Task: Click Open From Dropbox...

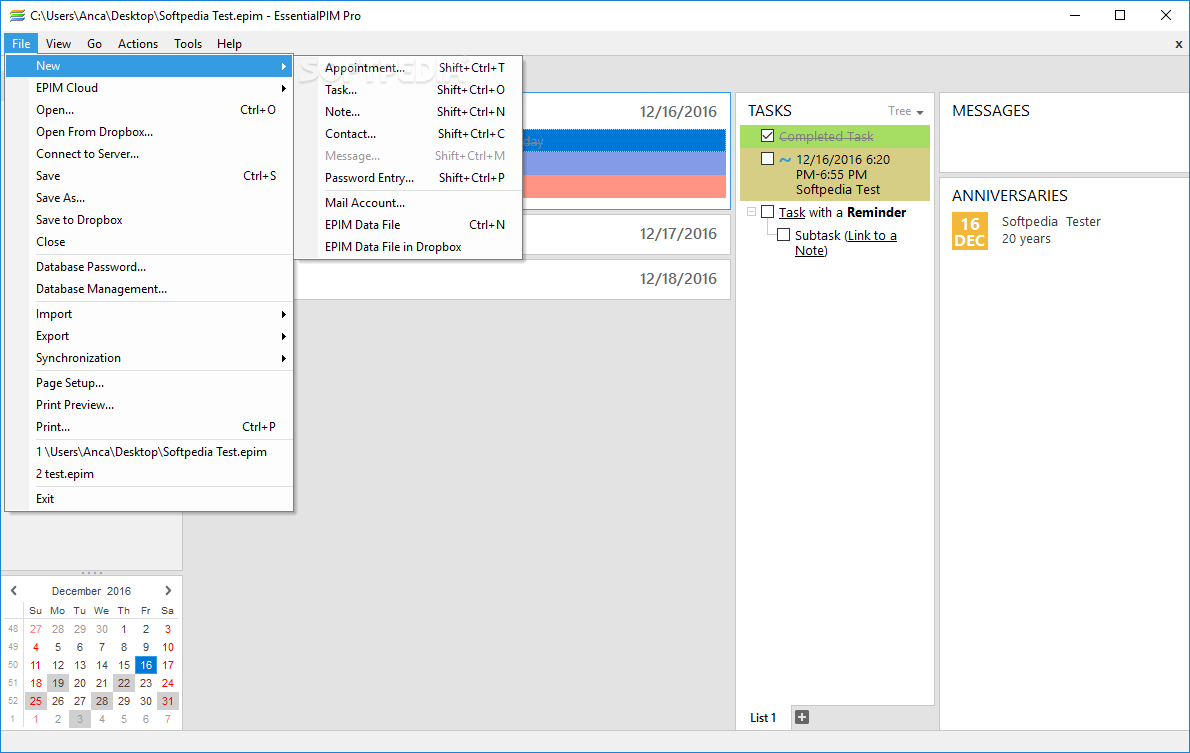Action: [150, 132]
